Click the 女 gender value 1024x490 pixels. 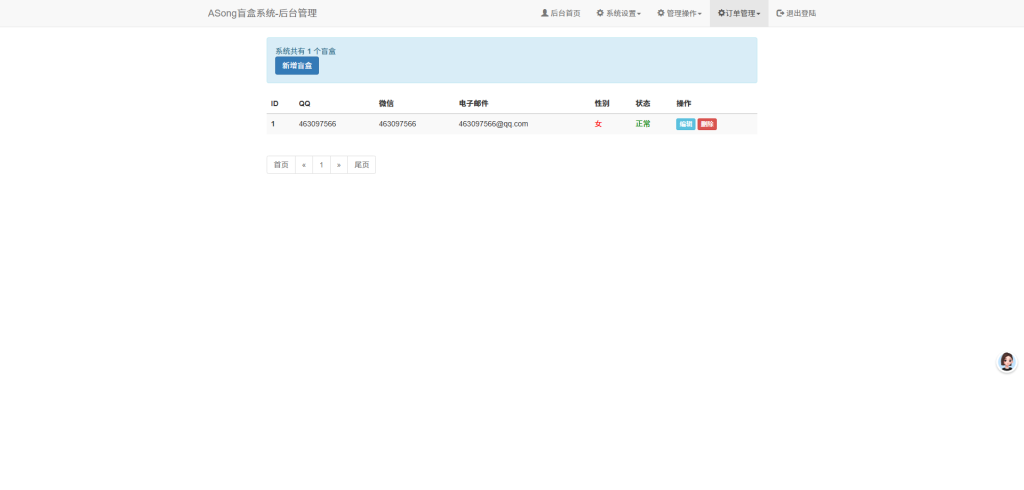pyautogui.click(x=598, y=124)
